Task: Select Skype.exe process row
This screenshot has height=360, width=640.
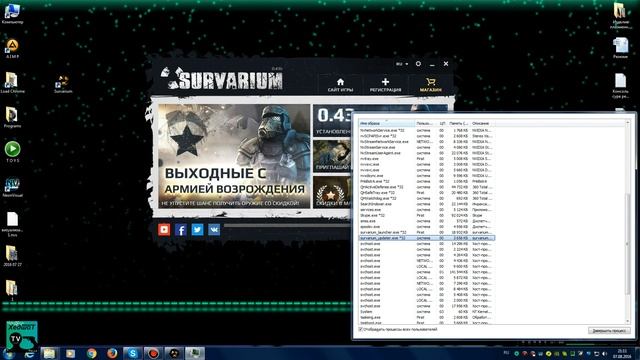Action: coord(427,215)
